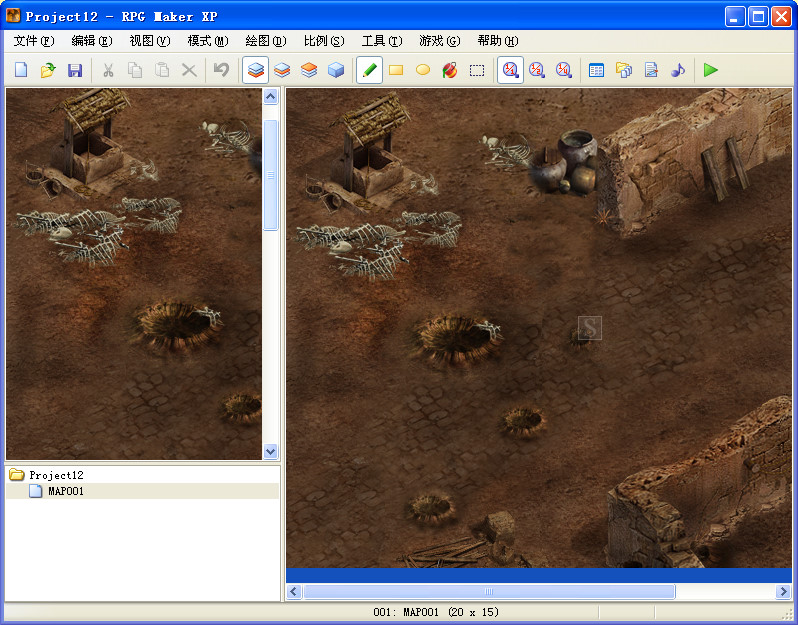Click the Paste clipboard icon
Viewport: 798px width, 625px height.
click(x=162, y=70)
